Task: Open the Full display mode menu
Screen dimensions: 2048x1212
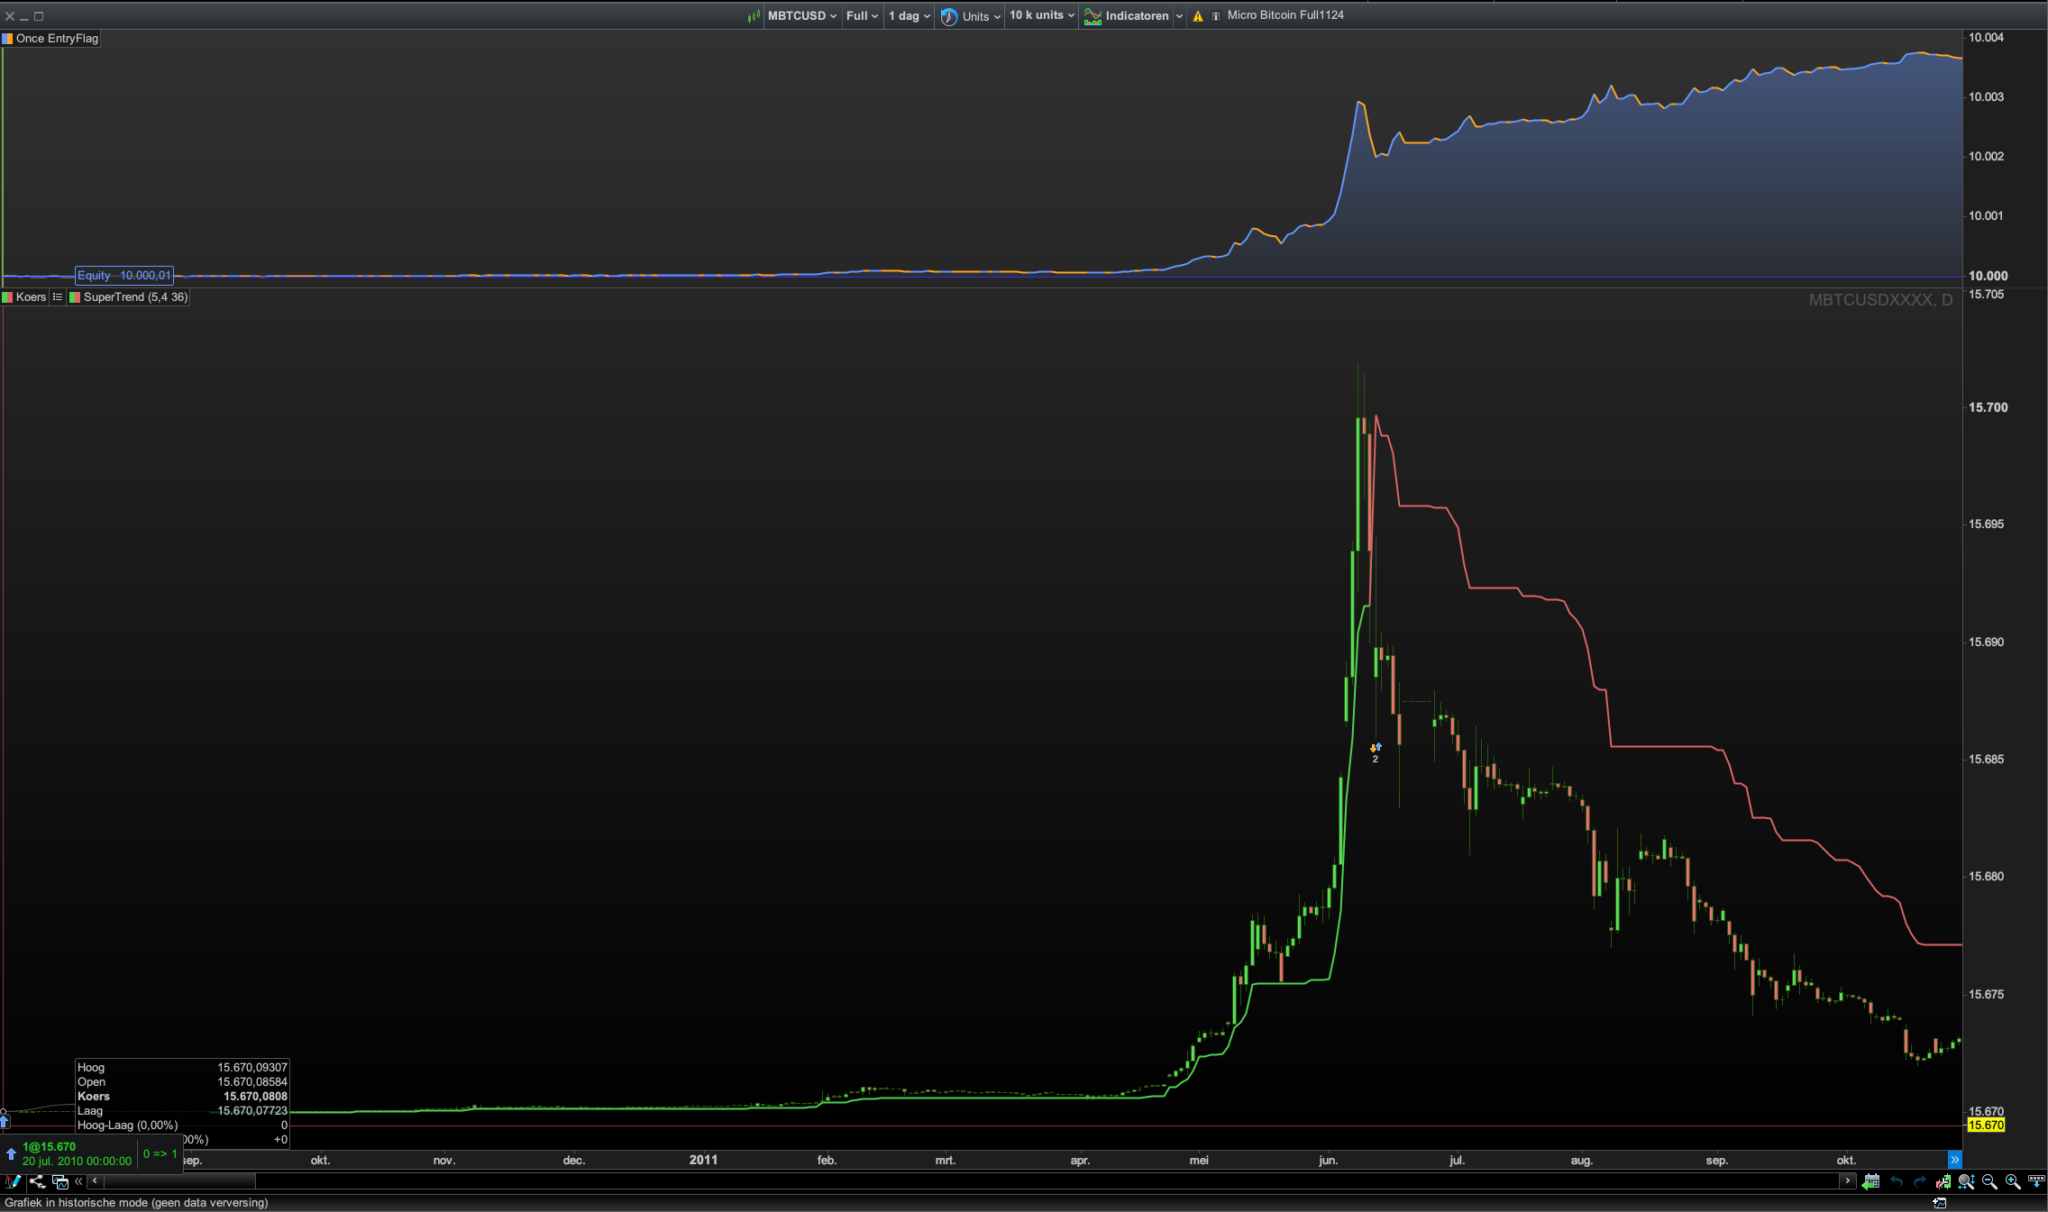Action: tap(861, 16)
